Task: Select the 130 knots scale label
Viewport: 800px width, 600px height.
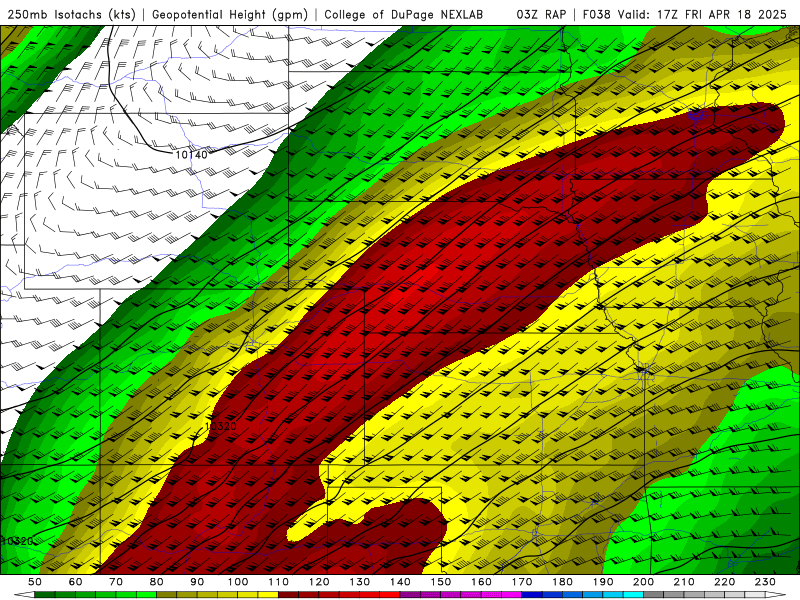Action: pyautogui.click(x=360, y=582)
